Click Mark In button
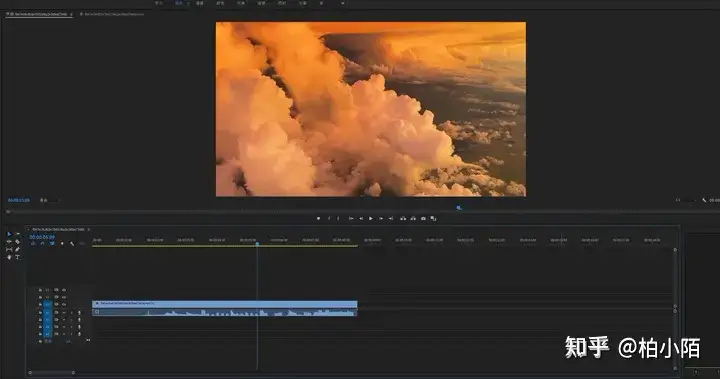This screenshot has height=379, width=720. 329,219
